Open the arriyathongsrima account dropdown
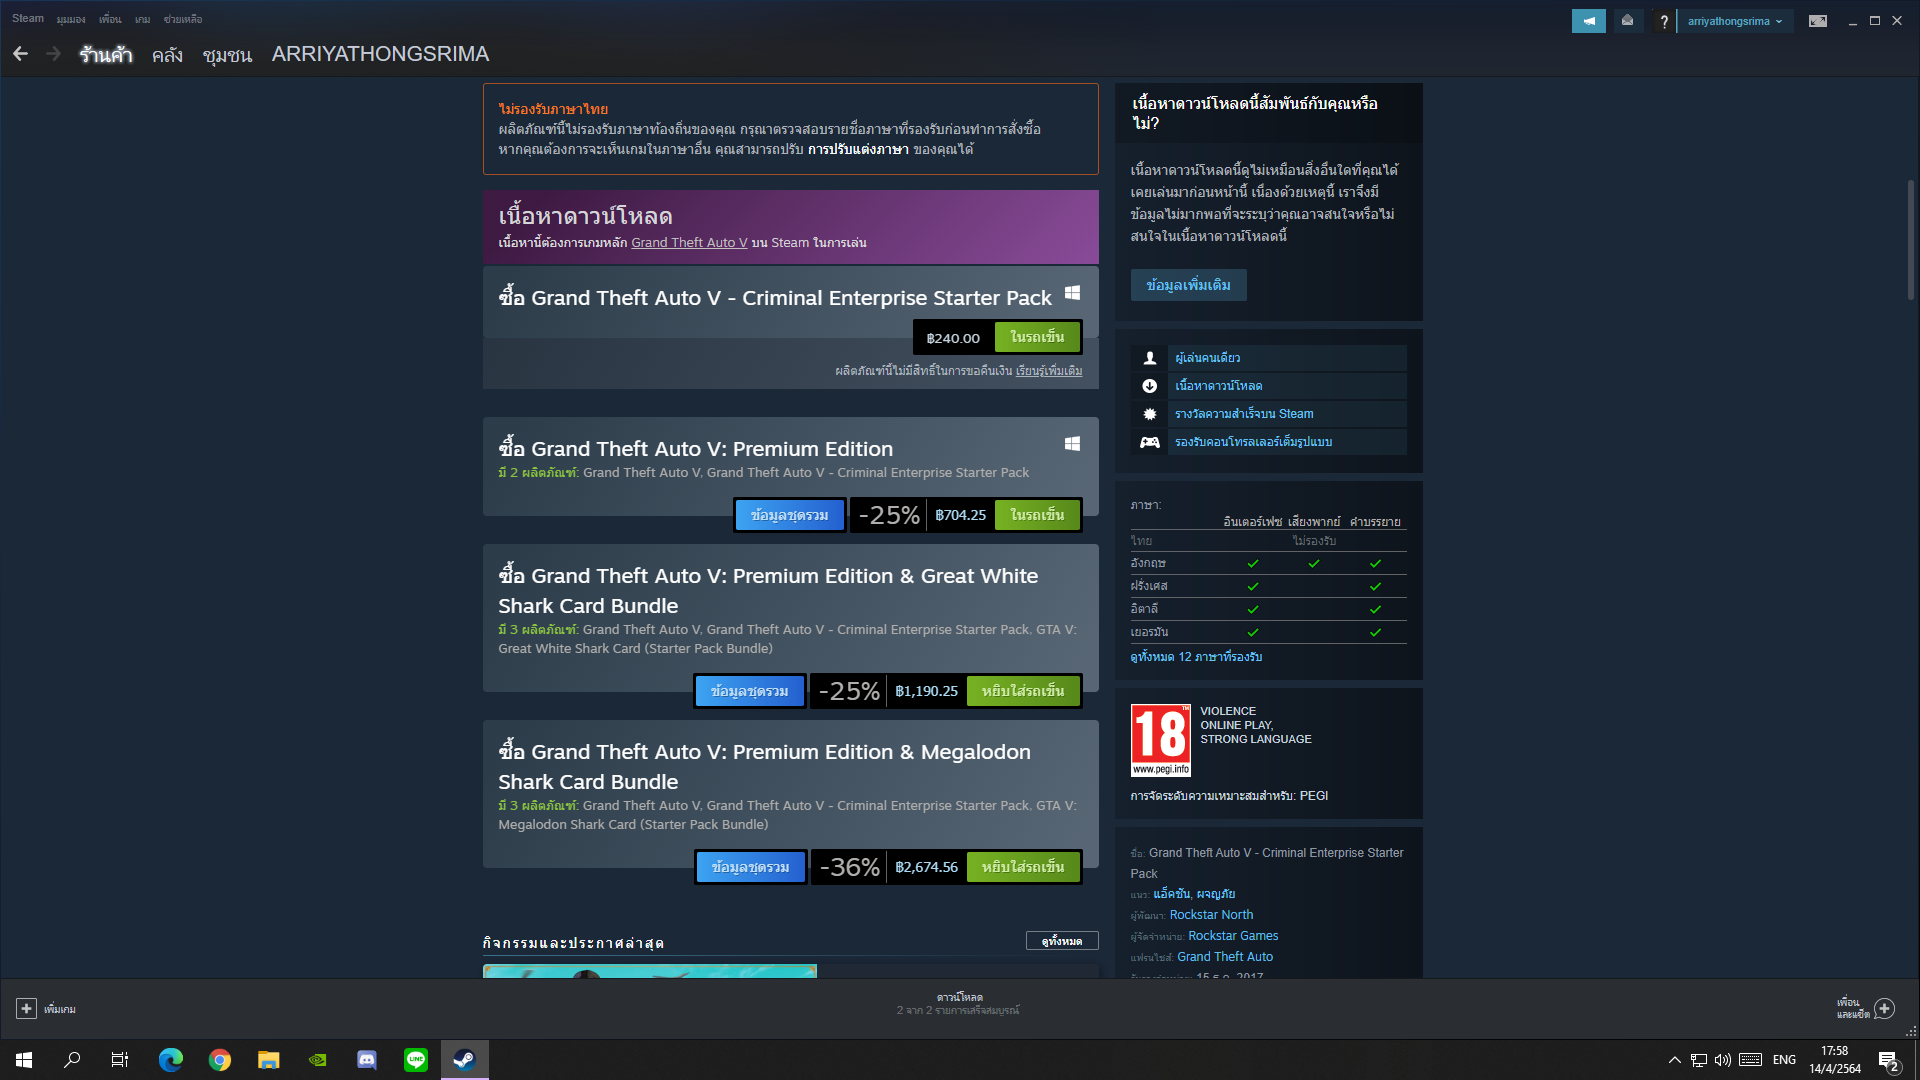 click(1735, 21)
